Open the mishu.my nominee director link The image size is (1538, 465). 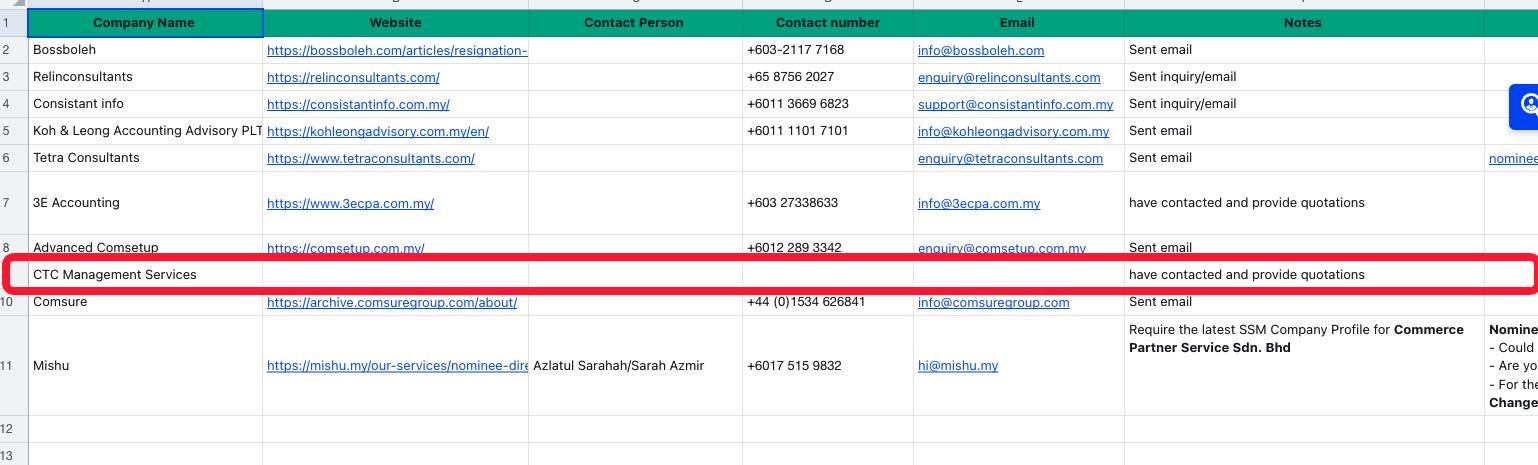(397, 366)
